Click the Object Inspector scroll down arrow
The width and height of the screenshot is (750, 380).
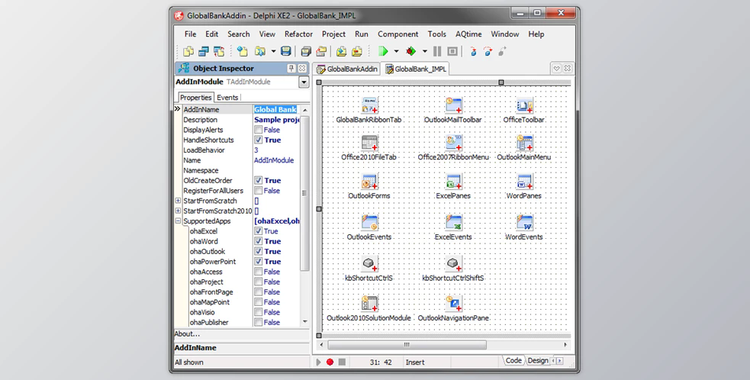[305, 322]
